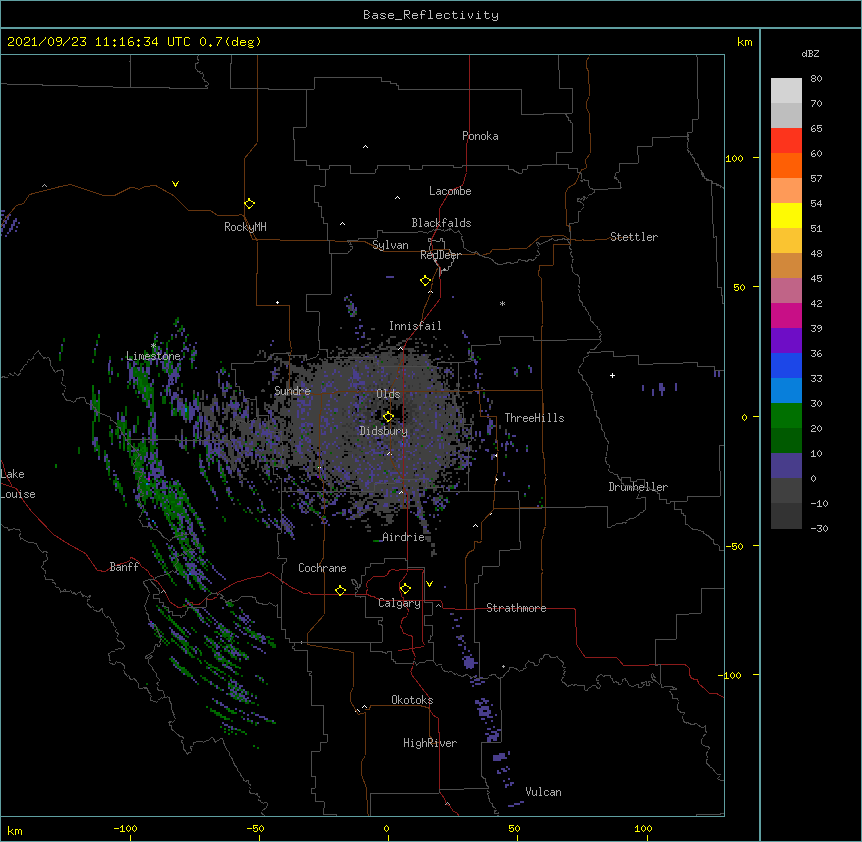Select the Sundre label
Screen dimensions: 862x842
[x=292, y=391]
